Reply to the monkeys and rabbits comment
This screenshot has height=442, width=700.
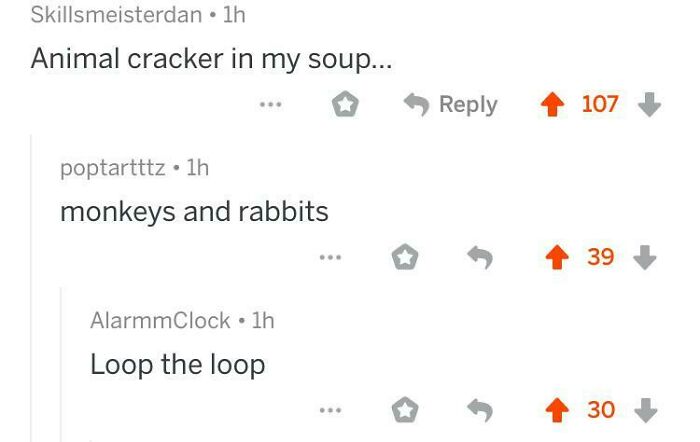[x=480, y=258]
